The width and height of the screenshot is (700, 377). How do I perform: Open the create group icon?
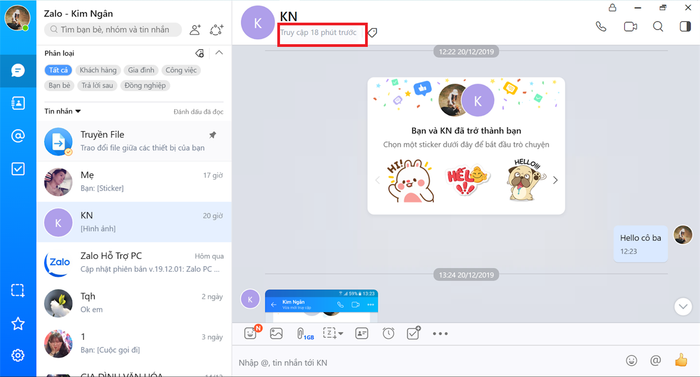click(217, 30)
